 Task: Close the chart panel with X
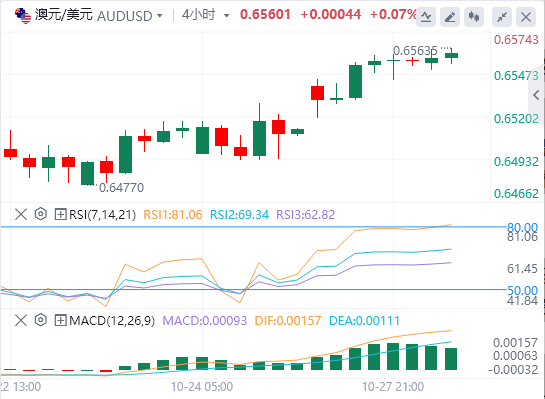click(x=526, y=17)
